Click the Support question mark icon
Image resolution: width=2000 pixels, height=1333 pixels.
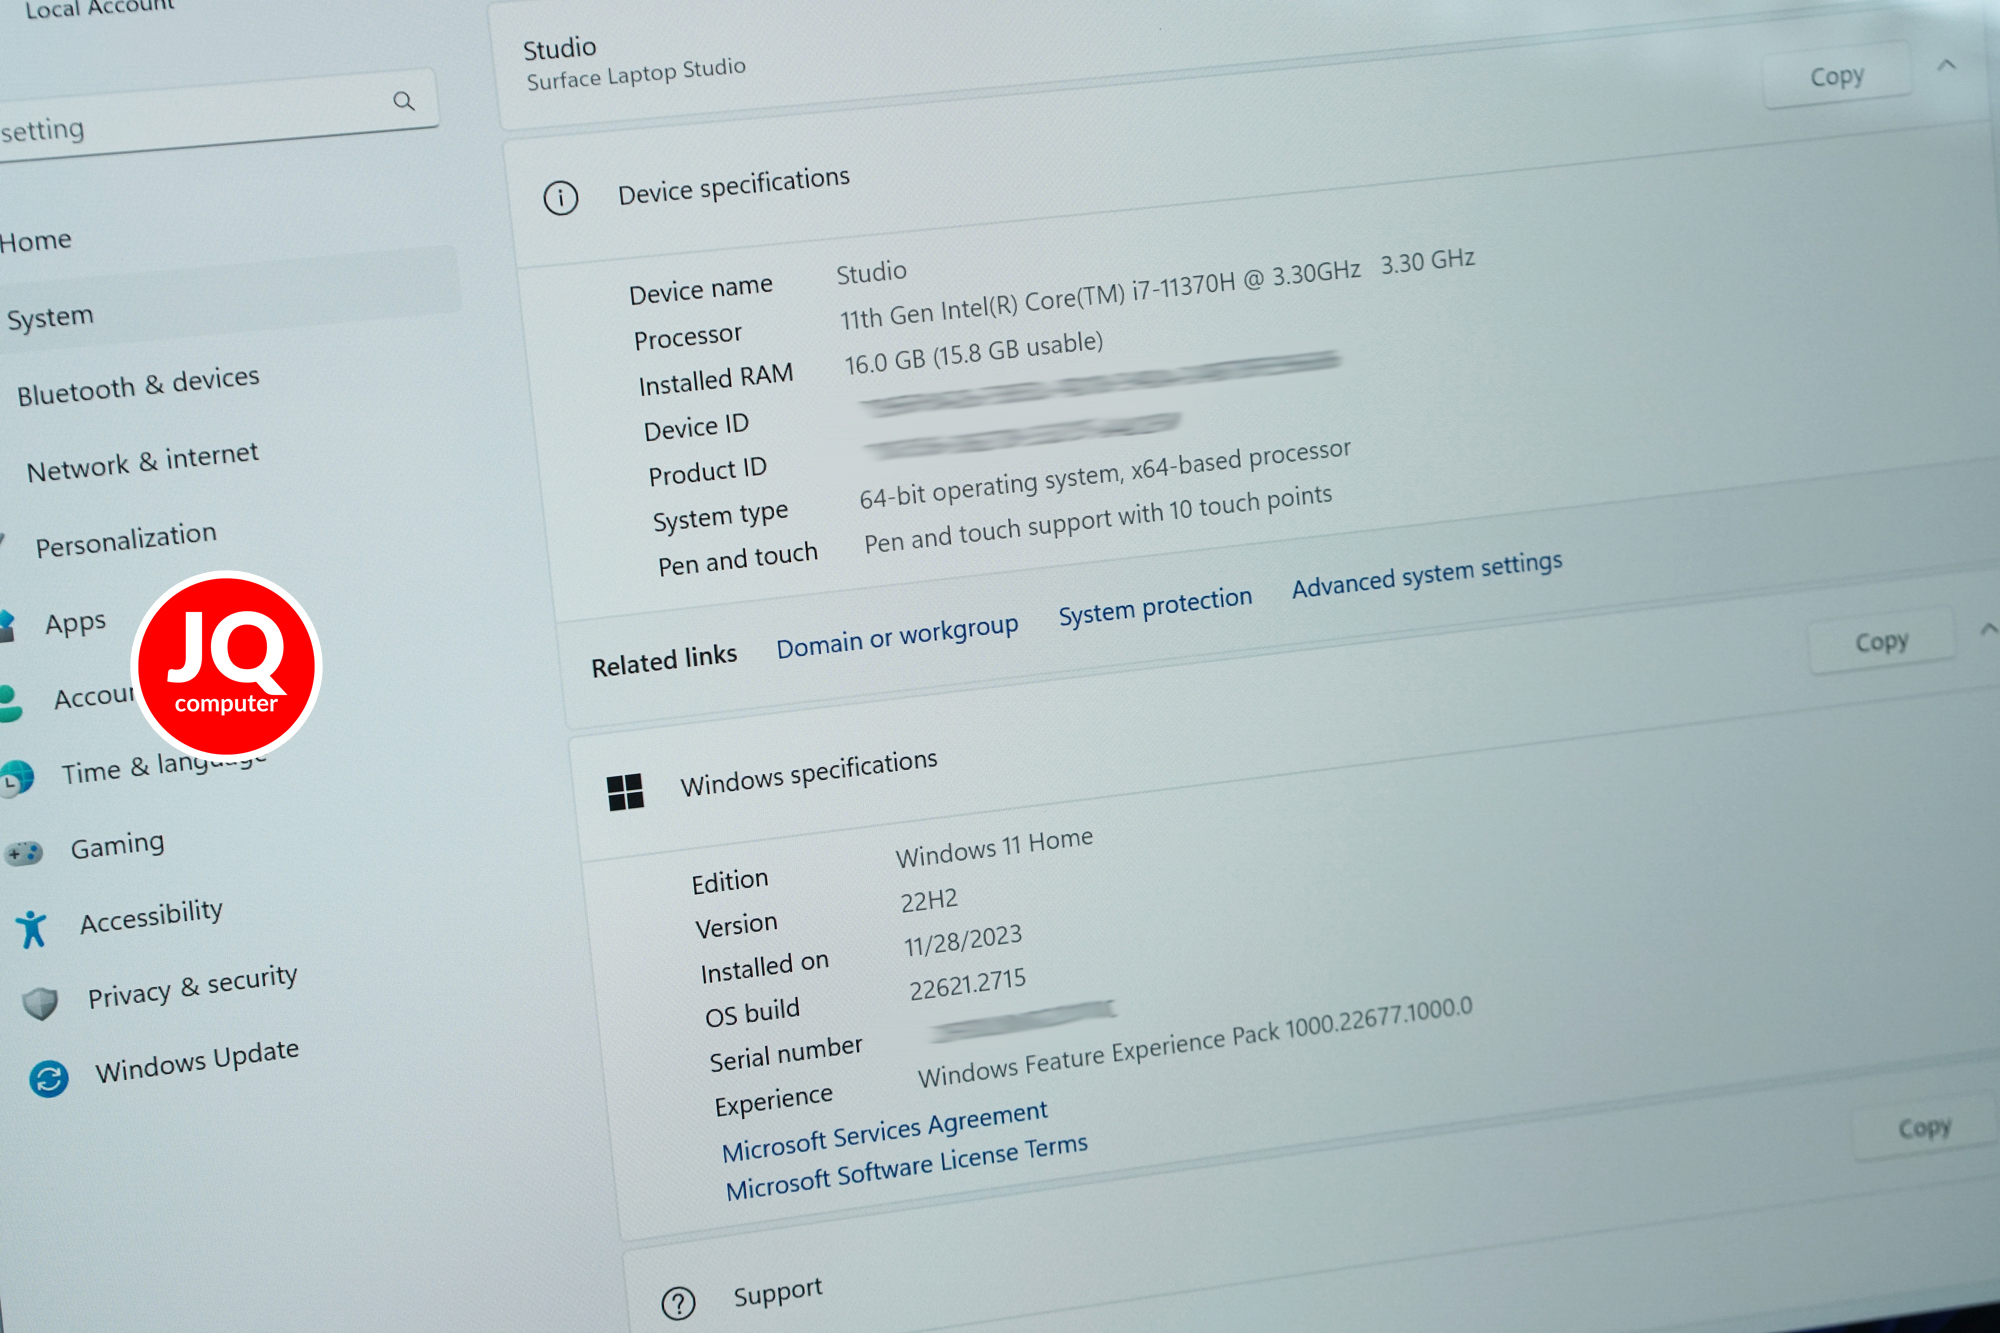pos(679,1303)
